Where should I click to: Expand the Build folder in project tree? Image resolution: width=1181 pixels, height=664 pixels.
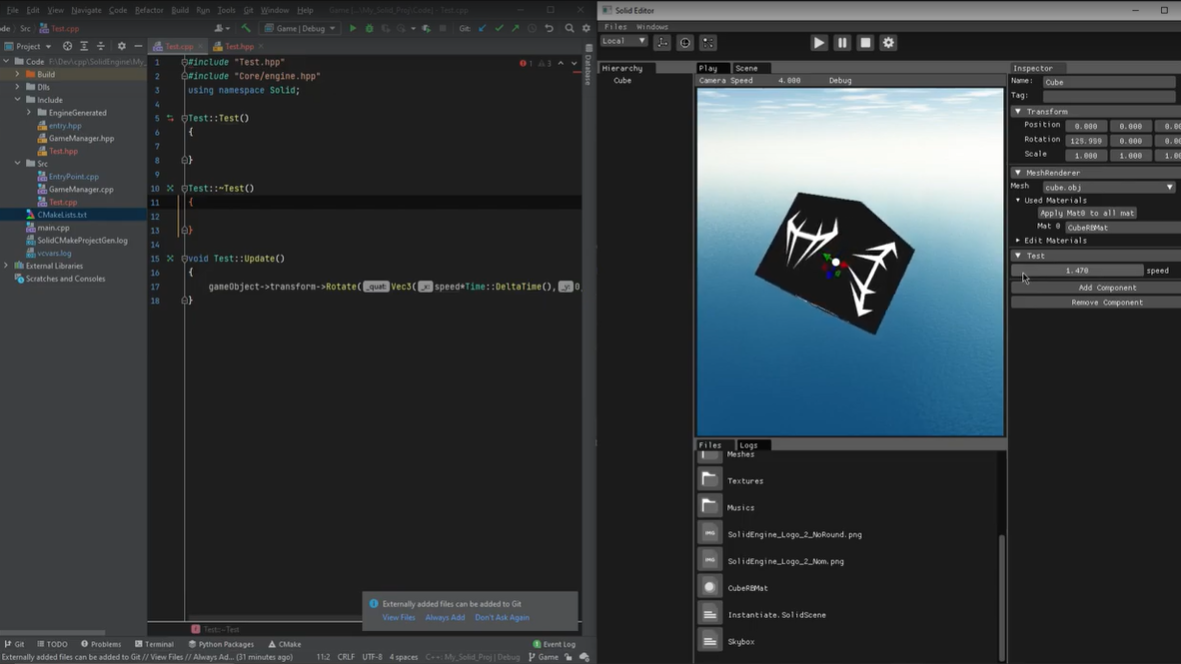coord(17,75)
